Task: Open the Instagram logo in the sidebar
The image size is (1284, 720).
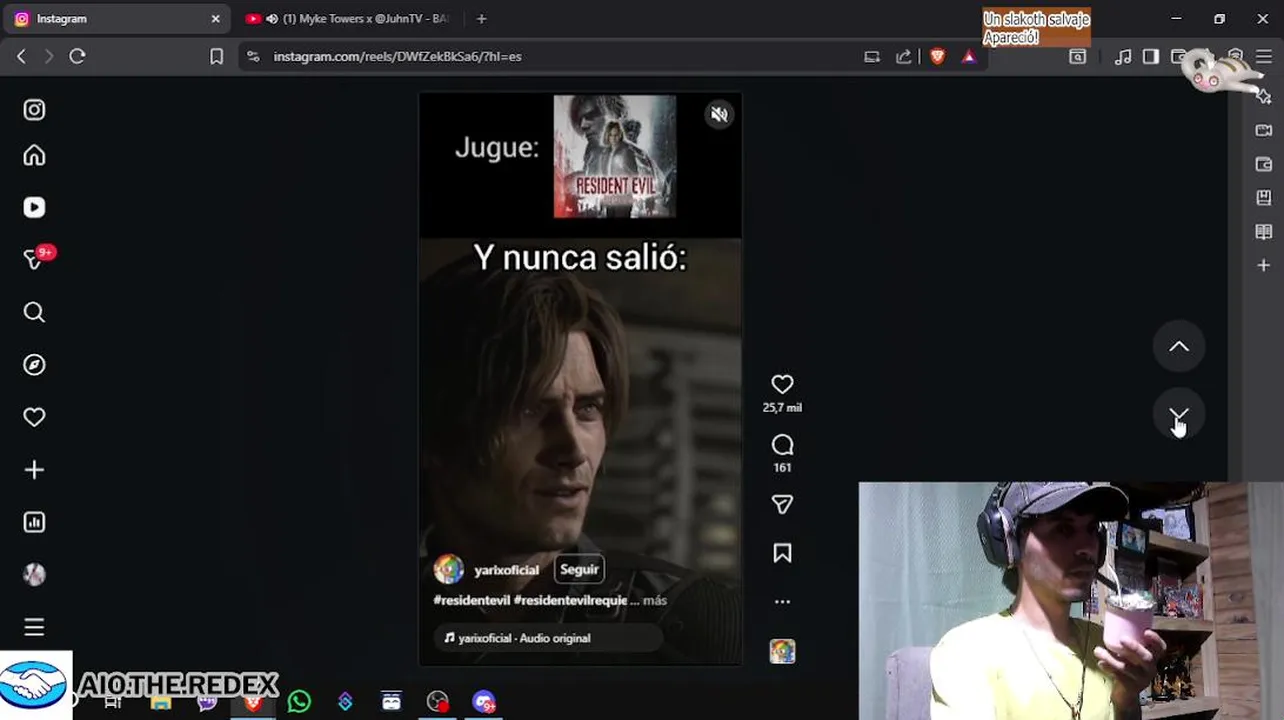Action: 34,110
